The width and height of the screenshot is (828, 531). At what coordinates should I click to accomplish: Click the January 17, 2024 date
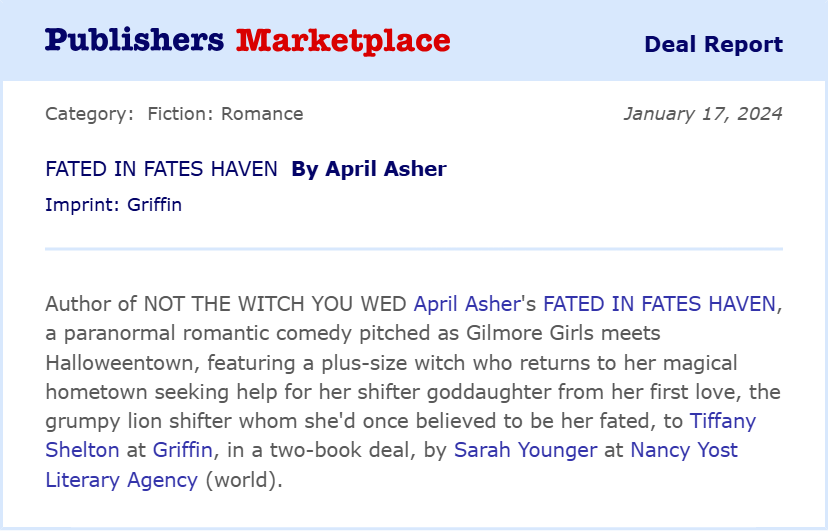702,114
